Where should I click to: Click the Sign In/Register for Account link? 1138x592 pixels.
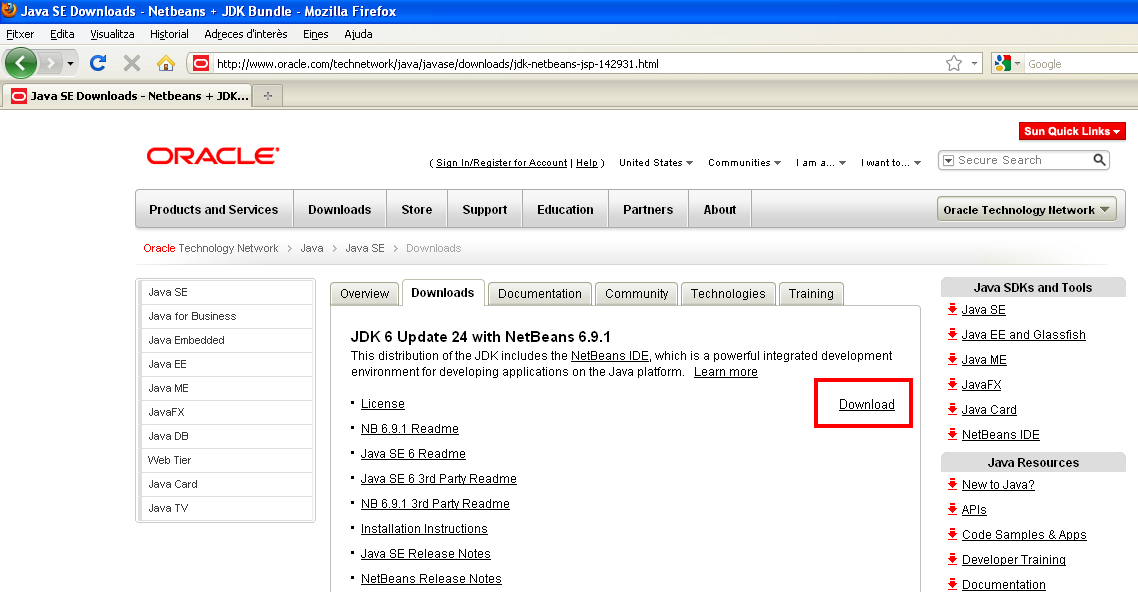[x=502, y=163]
